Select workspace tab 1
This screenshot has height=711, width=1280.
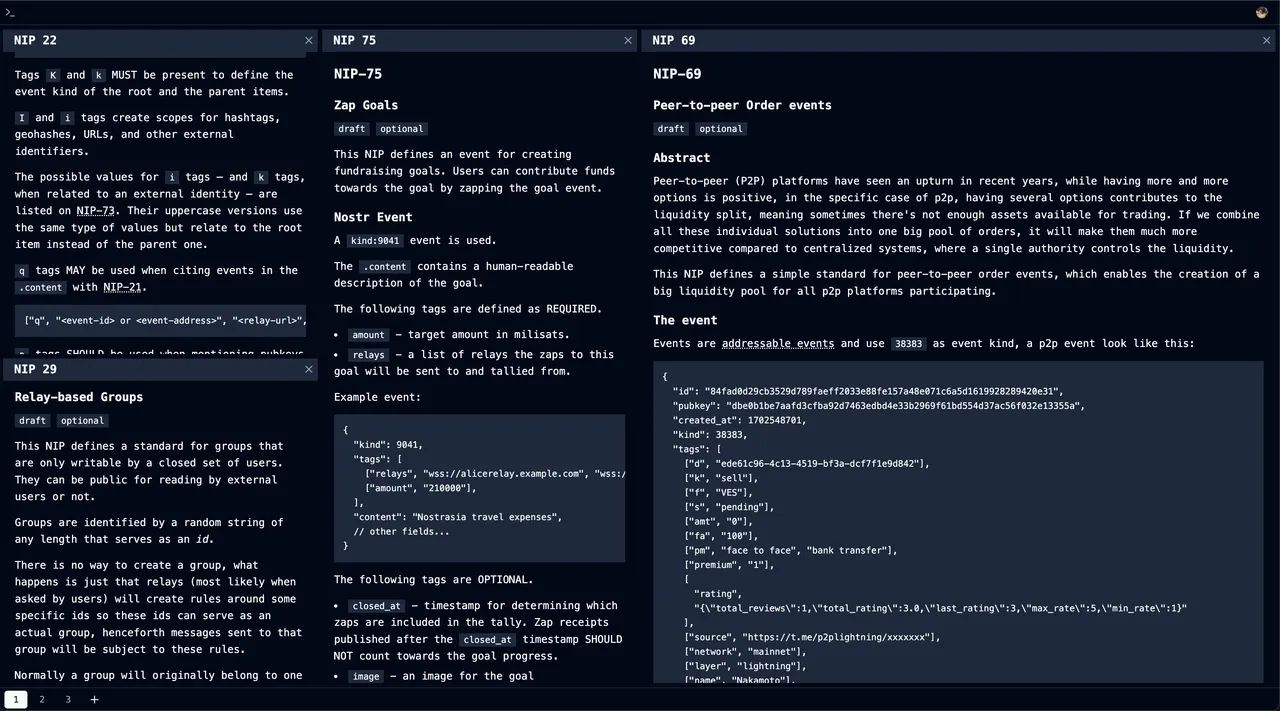coord(15,699)
